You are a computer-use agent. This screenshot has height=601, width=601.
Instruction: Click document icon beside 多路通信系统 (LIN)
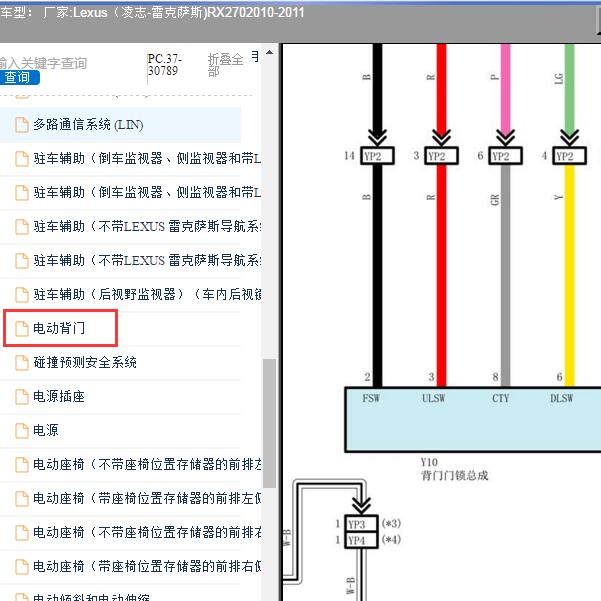(x=22, y=125)
